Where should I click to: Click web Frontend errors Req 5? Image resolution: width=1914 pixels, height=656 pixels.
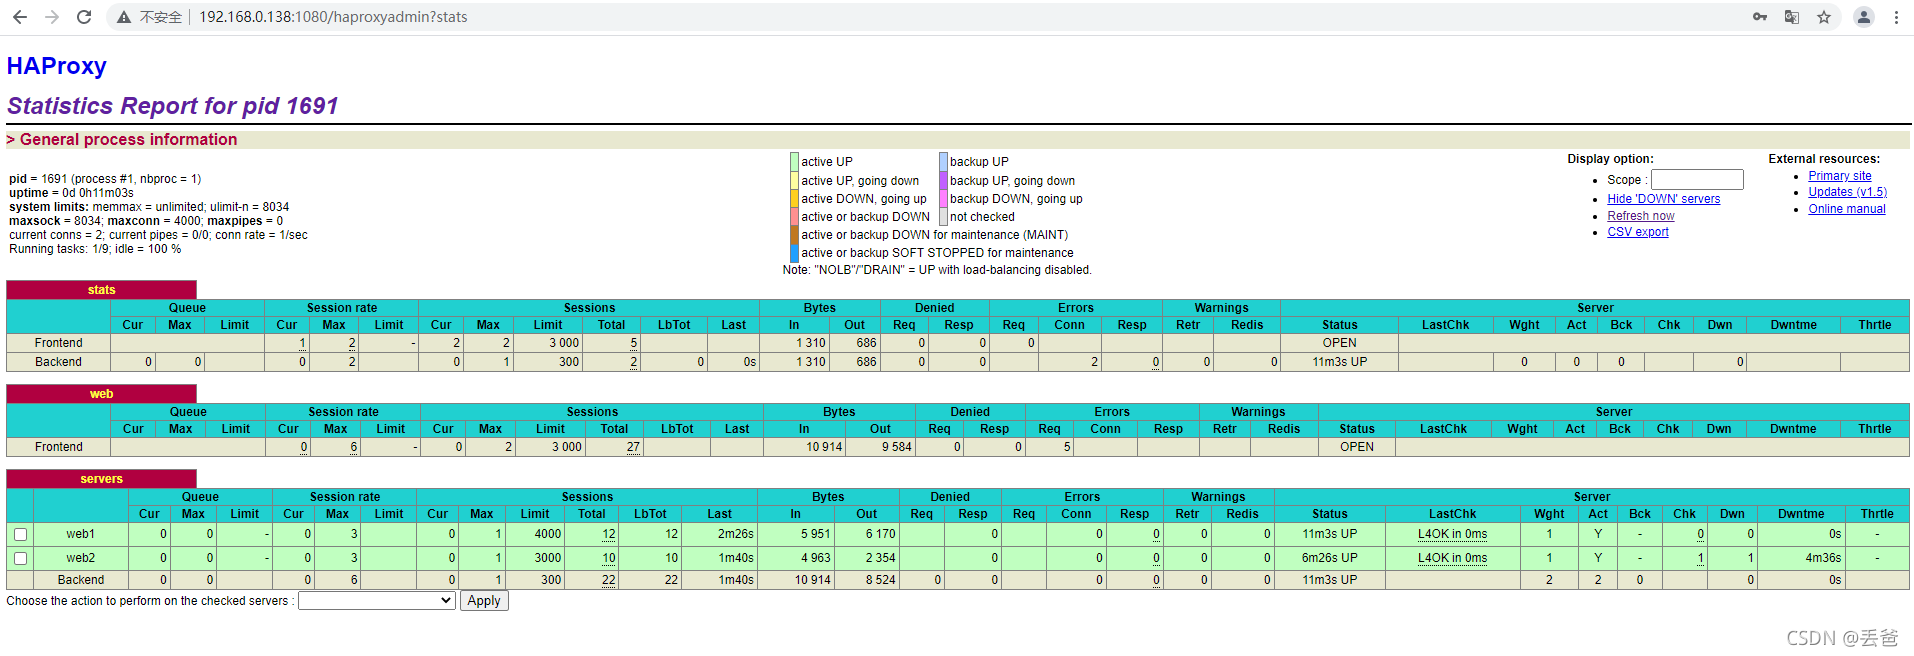pos(1067,447)
